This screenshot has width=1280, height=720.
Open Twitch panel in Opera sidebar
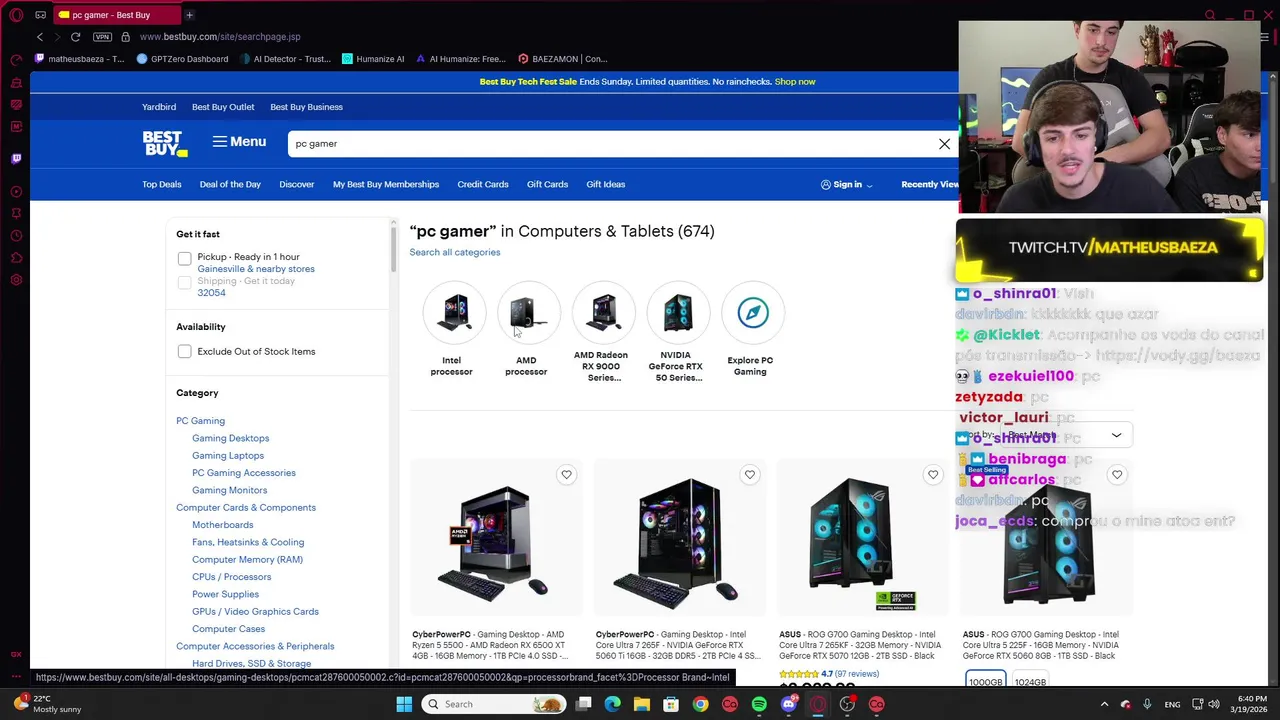pyautogui.click(x=16, y=158)
